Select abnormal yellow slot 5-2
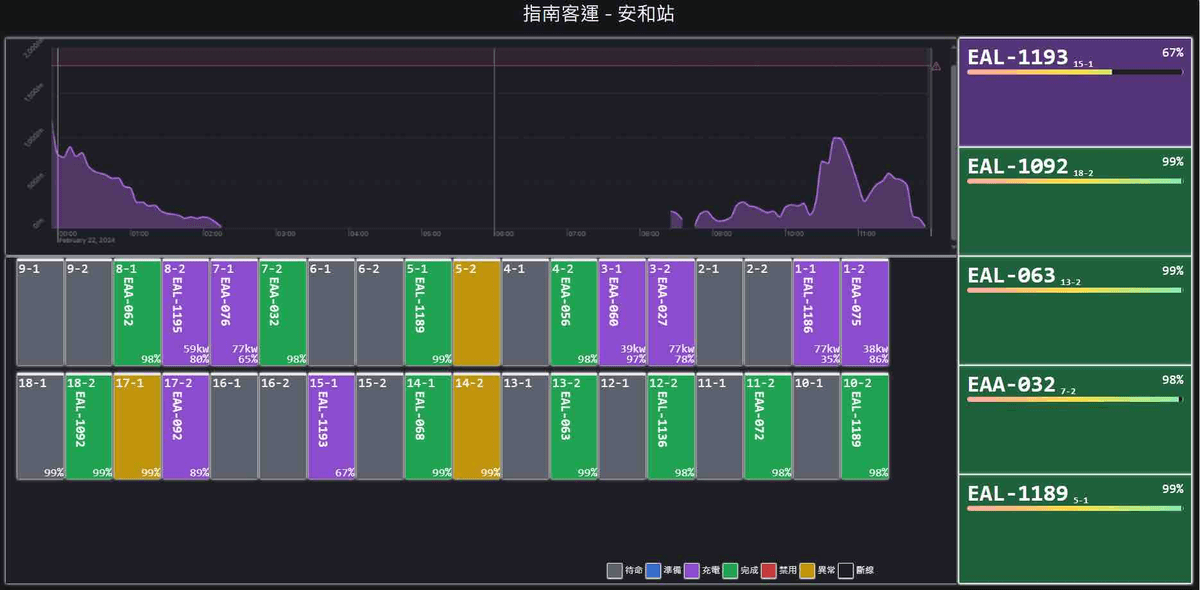The height and width of the screenshot is (590, 1200). click(476, 313)
